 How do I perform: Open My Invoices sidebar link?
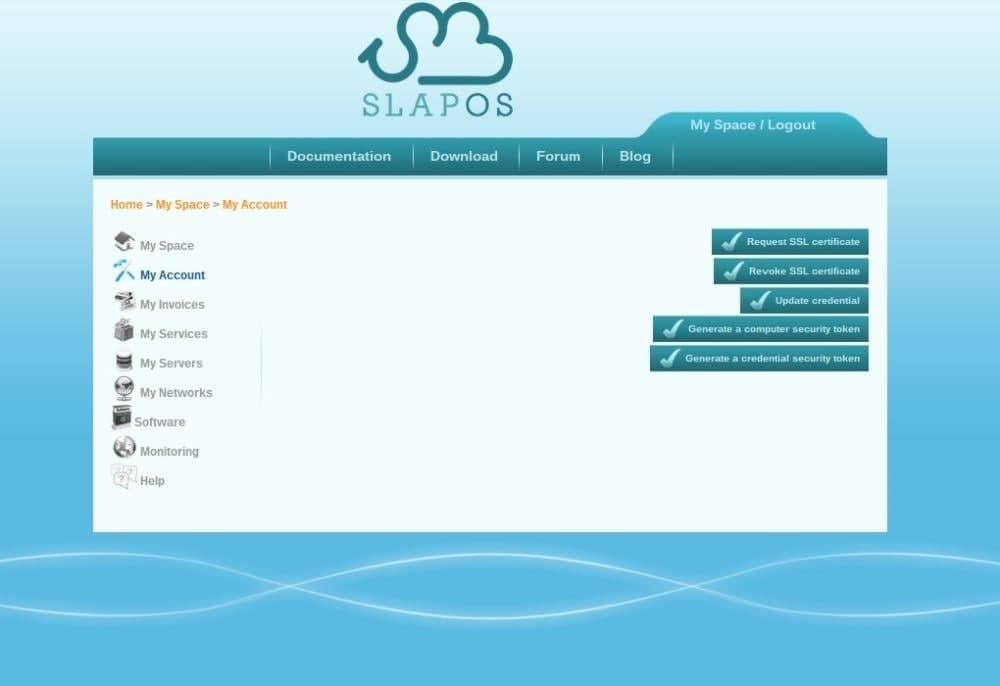(x=172, y=305)
